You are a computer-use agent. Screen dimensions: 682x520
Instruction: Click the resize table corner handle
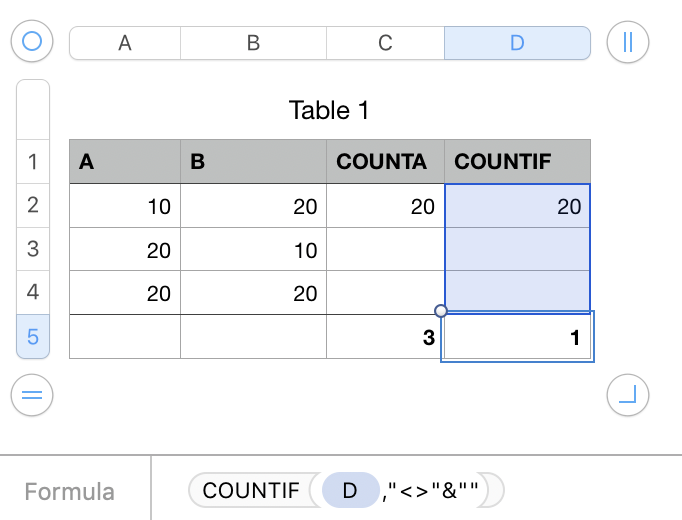[x=628, y=395]
